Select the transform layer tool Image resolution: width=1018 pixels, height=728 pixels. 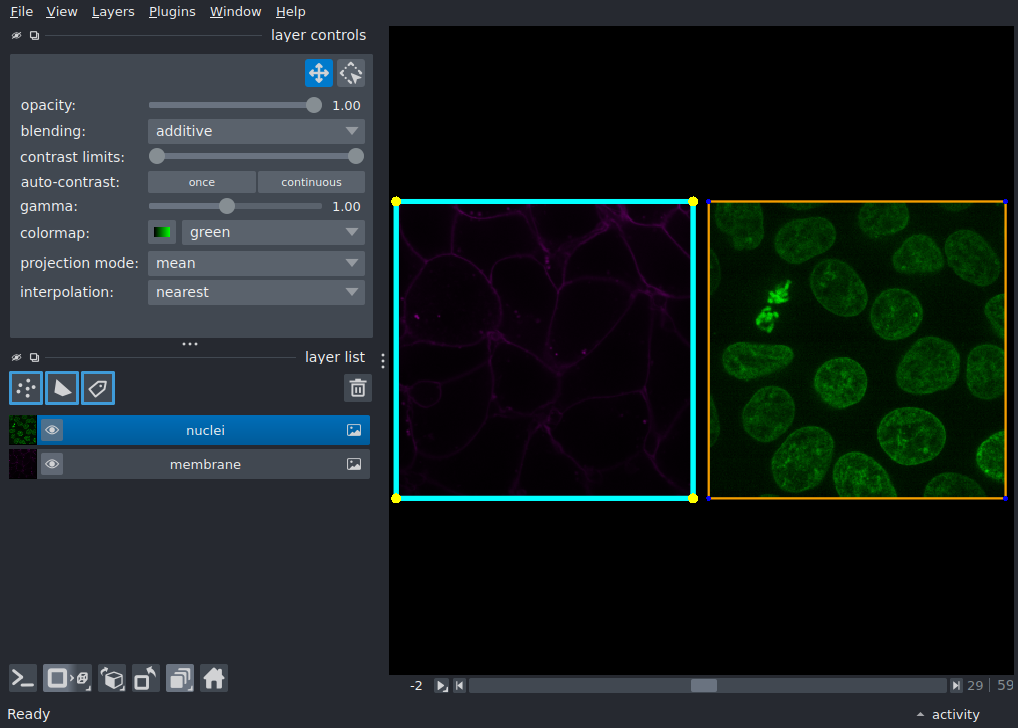click(351, 73)
